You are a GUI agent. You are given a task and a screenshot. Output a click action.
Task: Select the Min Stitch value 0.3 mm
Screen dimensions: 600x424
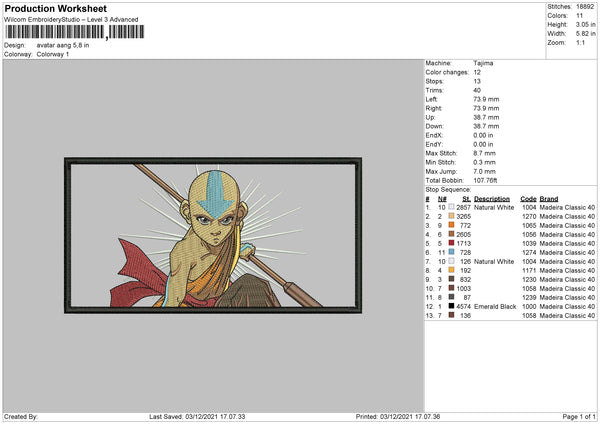tap(484, 162)
